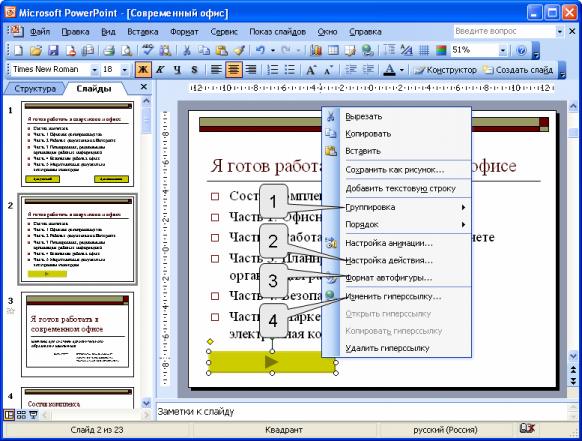
Task: Align text to the left
Action: click(216, 70)
